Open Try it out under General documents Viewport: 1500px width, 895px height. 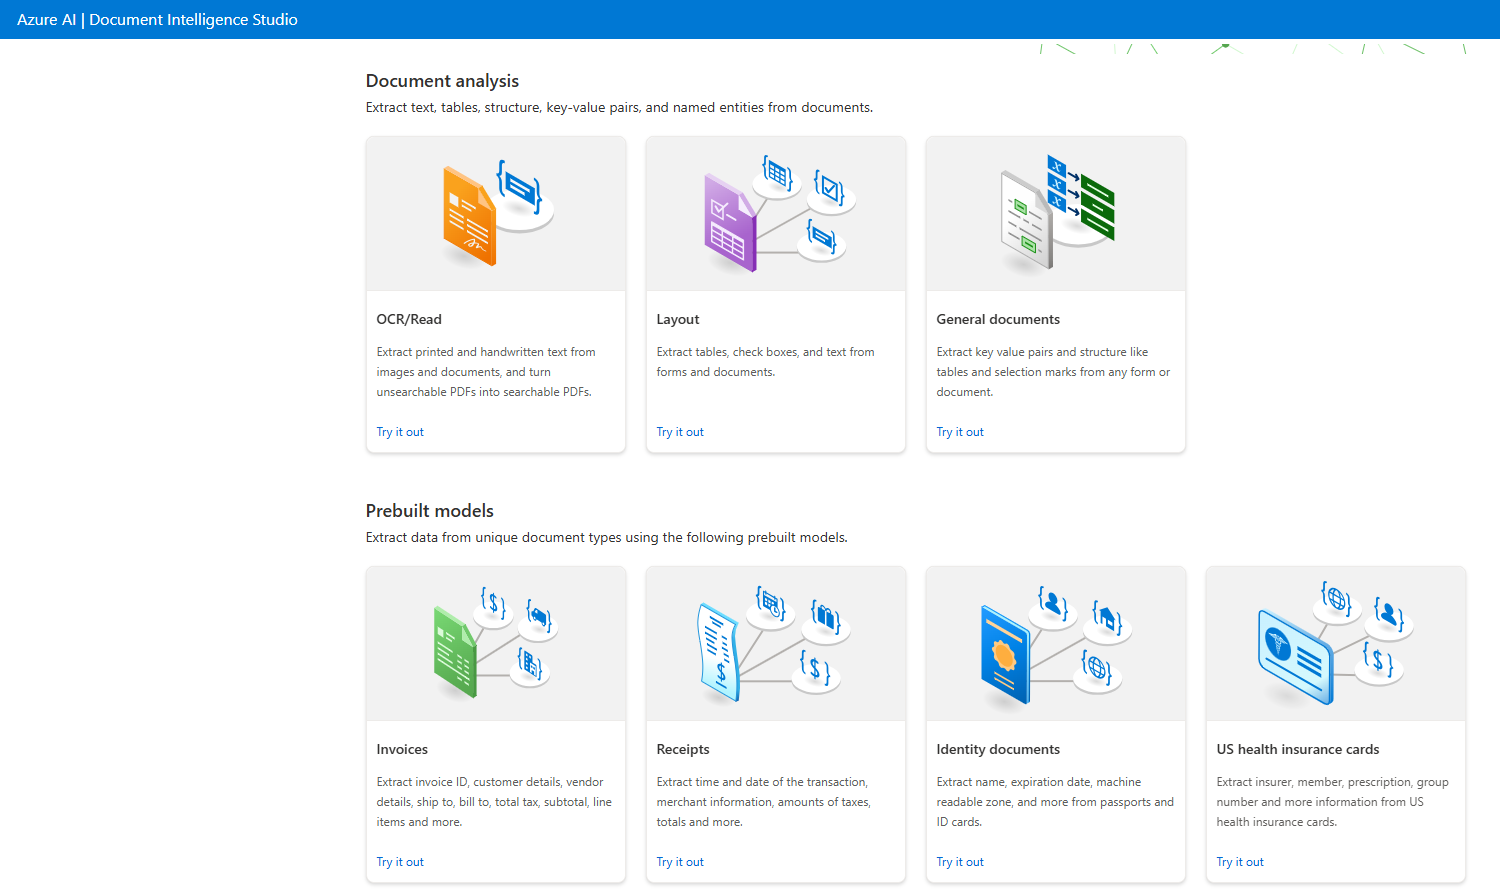click(960, 432)
